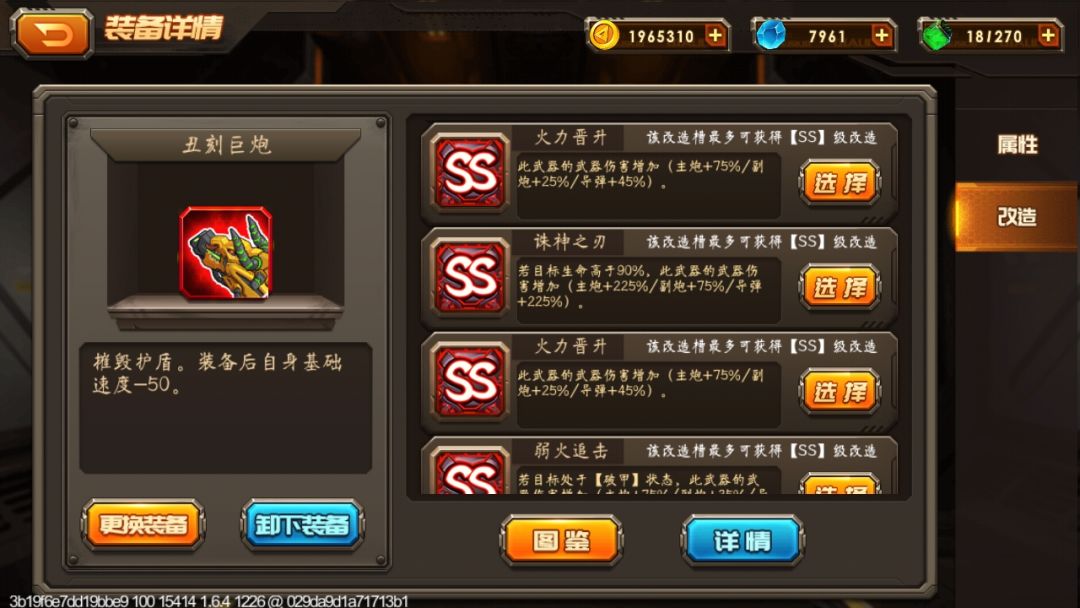Click the orange back arrow button
This screenshot has height=608, width=1080.
52,32
